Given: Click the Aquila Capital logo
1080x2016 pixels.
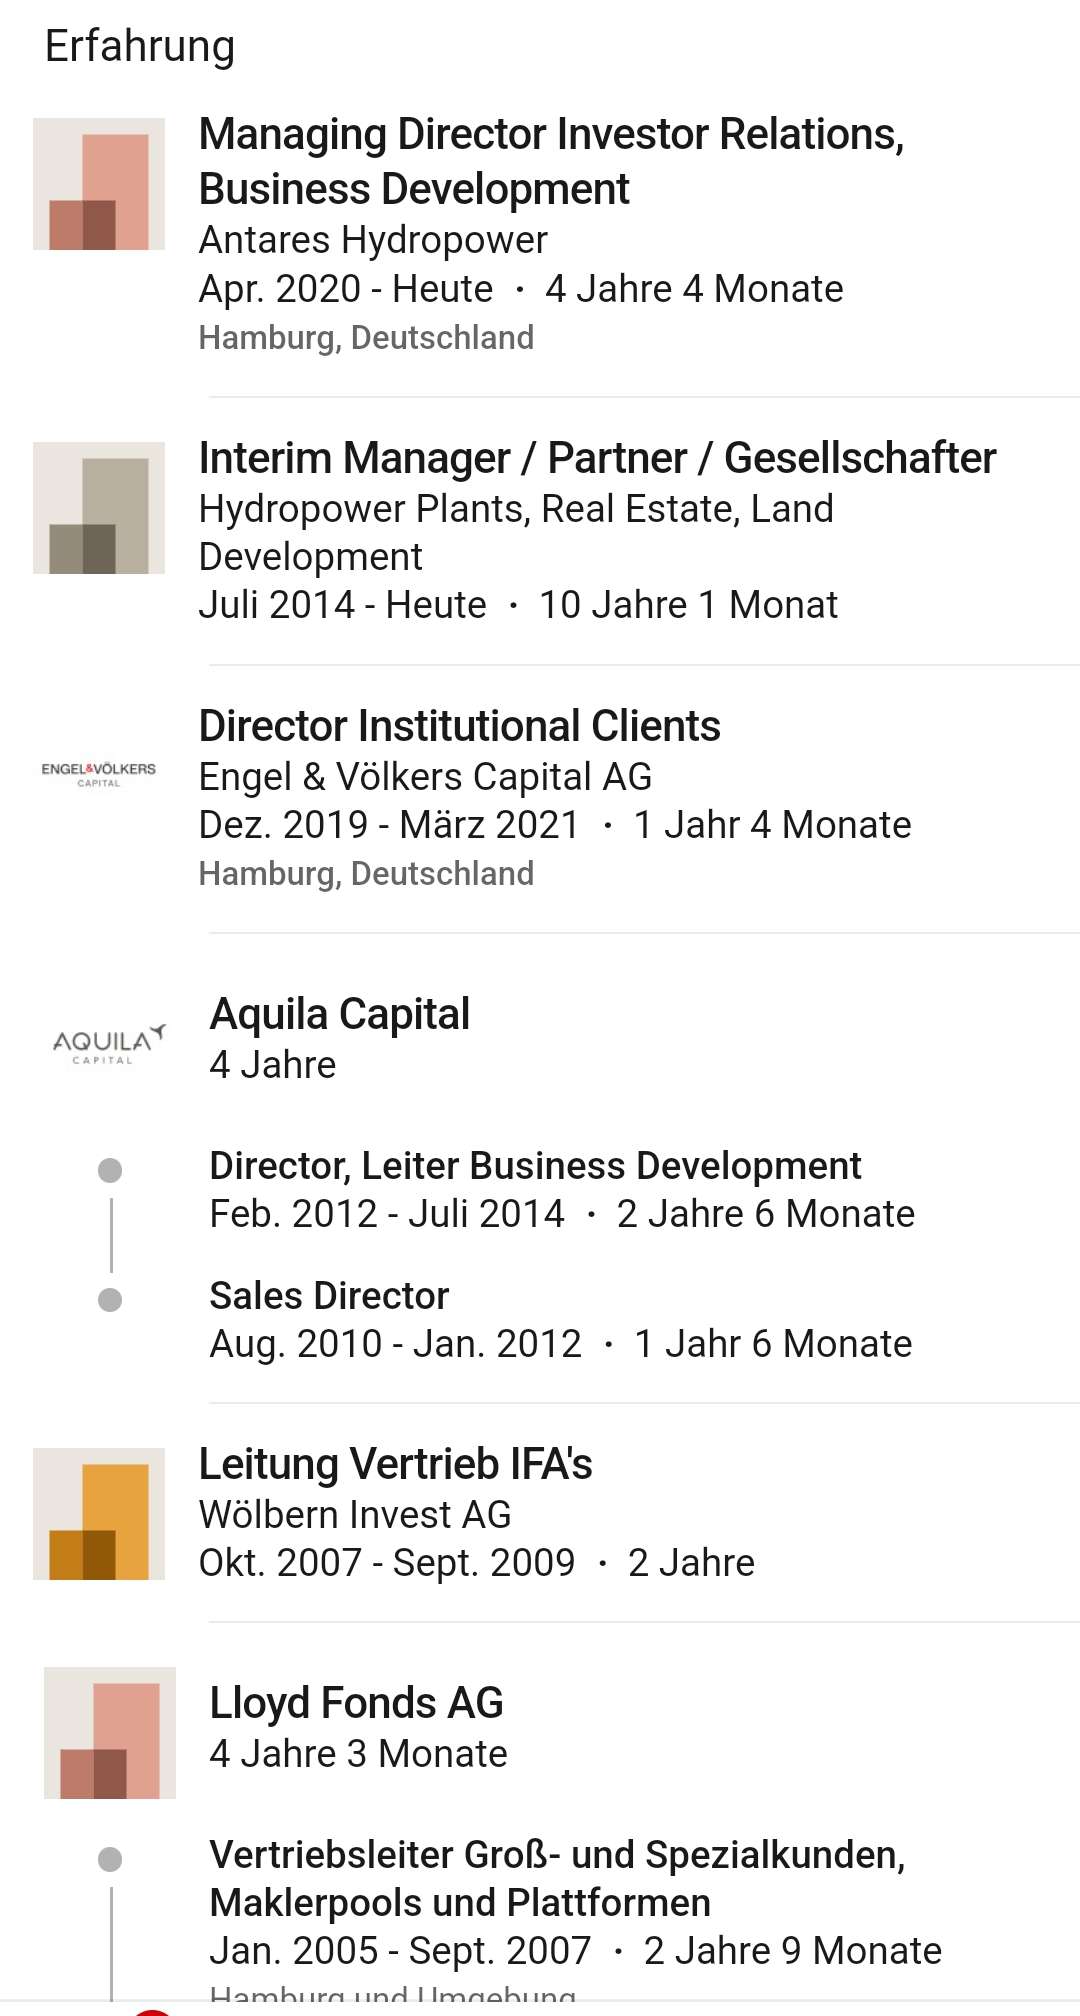Looking at the screenshot, I should pos(108,1044).
